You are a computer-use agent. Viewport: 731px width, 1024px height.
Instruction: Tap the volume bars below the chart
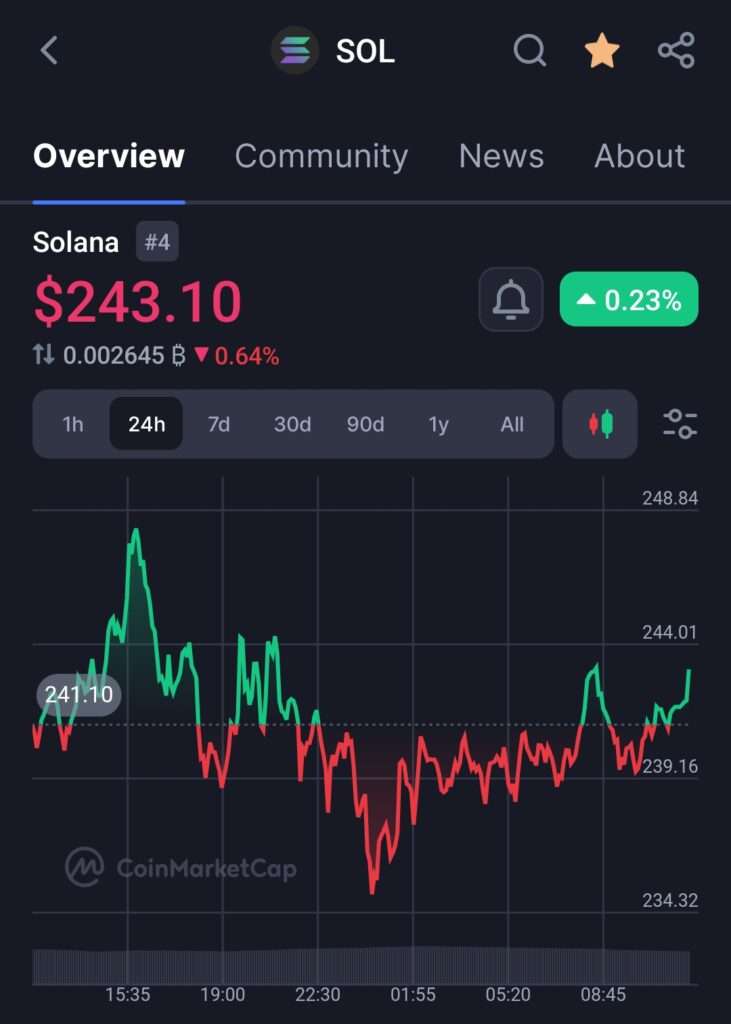(361, 966)
